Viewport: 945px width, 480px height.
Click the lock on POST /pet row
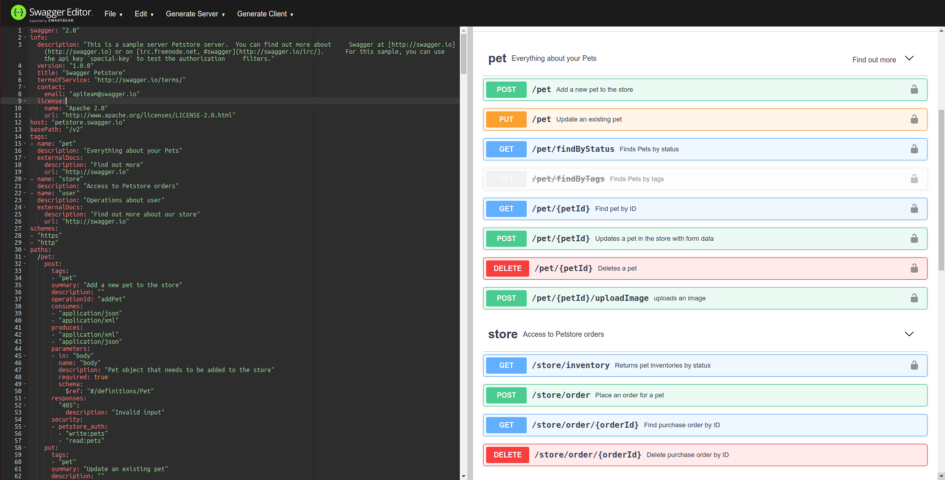[x=914, y=89]
